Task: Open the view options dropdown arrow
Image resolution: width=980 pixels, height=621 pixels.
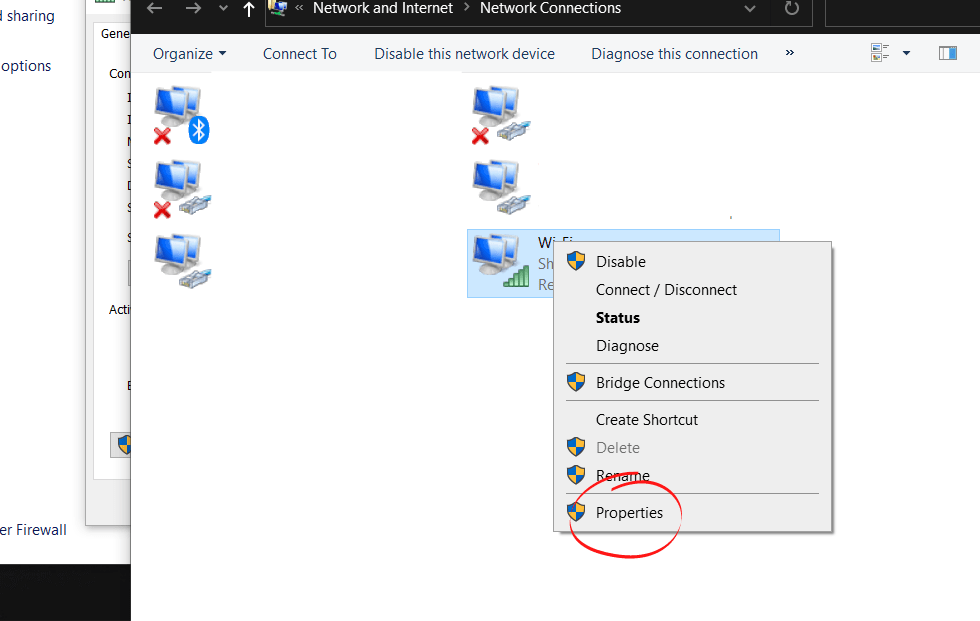Action: tap(906, 53)
